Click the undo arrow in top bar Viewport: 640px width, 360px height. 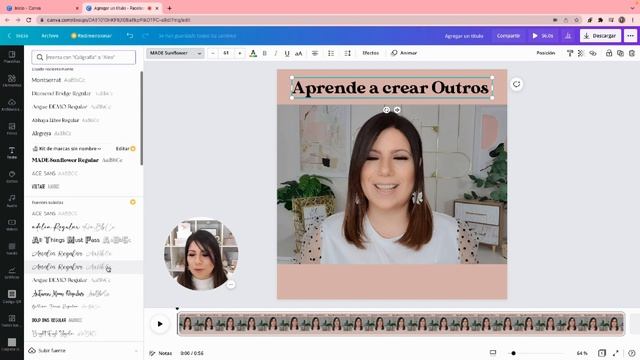click(130, 36)
